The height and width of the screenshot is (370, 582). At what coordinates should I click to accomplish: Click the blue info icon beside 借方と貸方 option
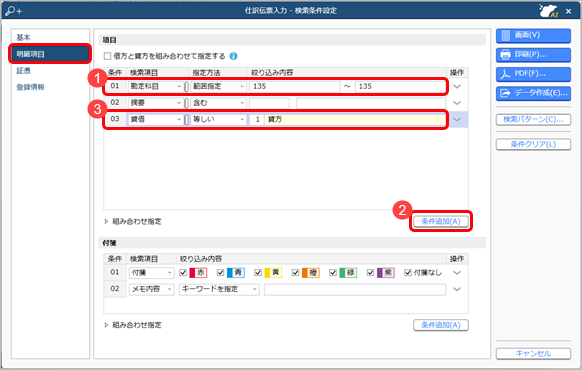coord(233,56)
